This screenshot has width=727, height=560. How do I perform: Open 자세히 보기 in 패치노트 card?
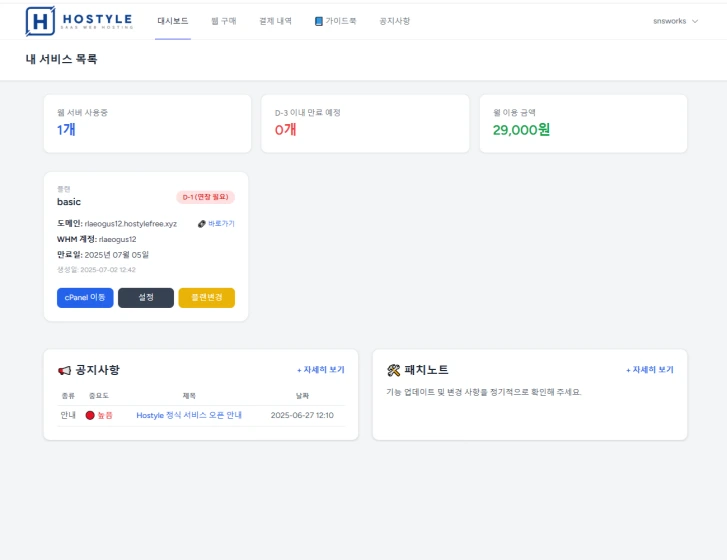tap(650, 370)
